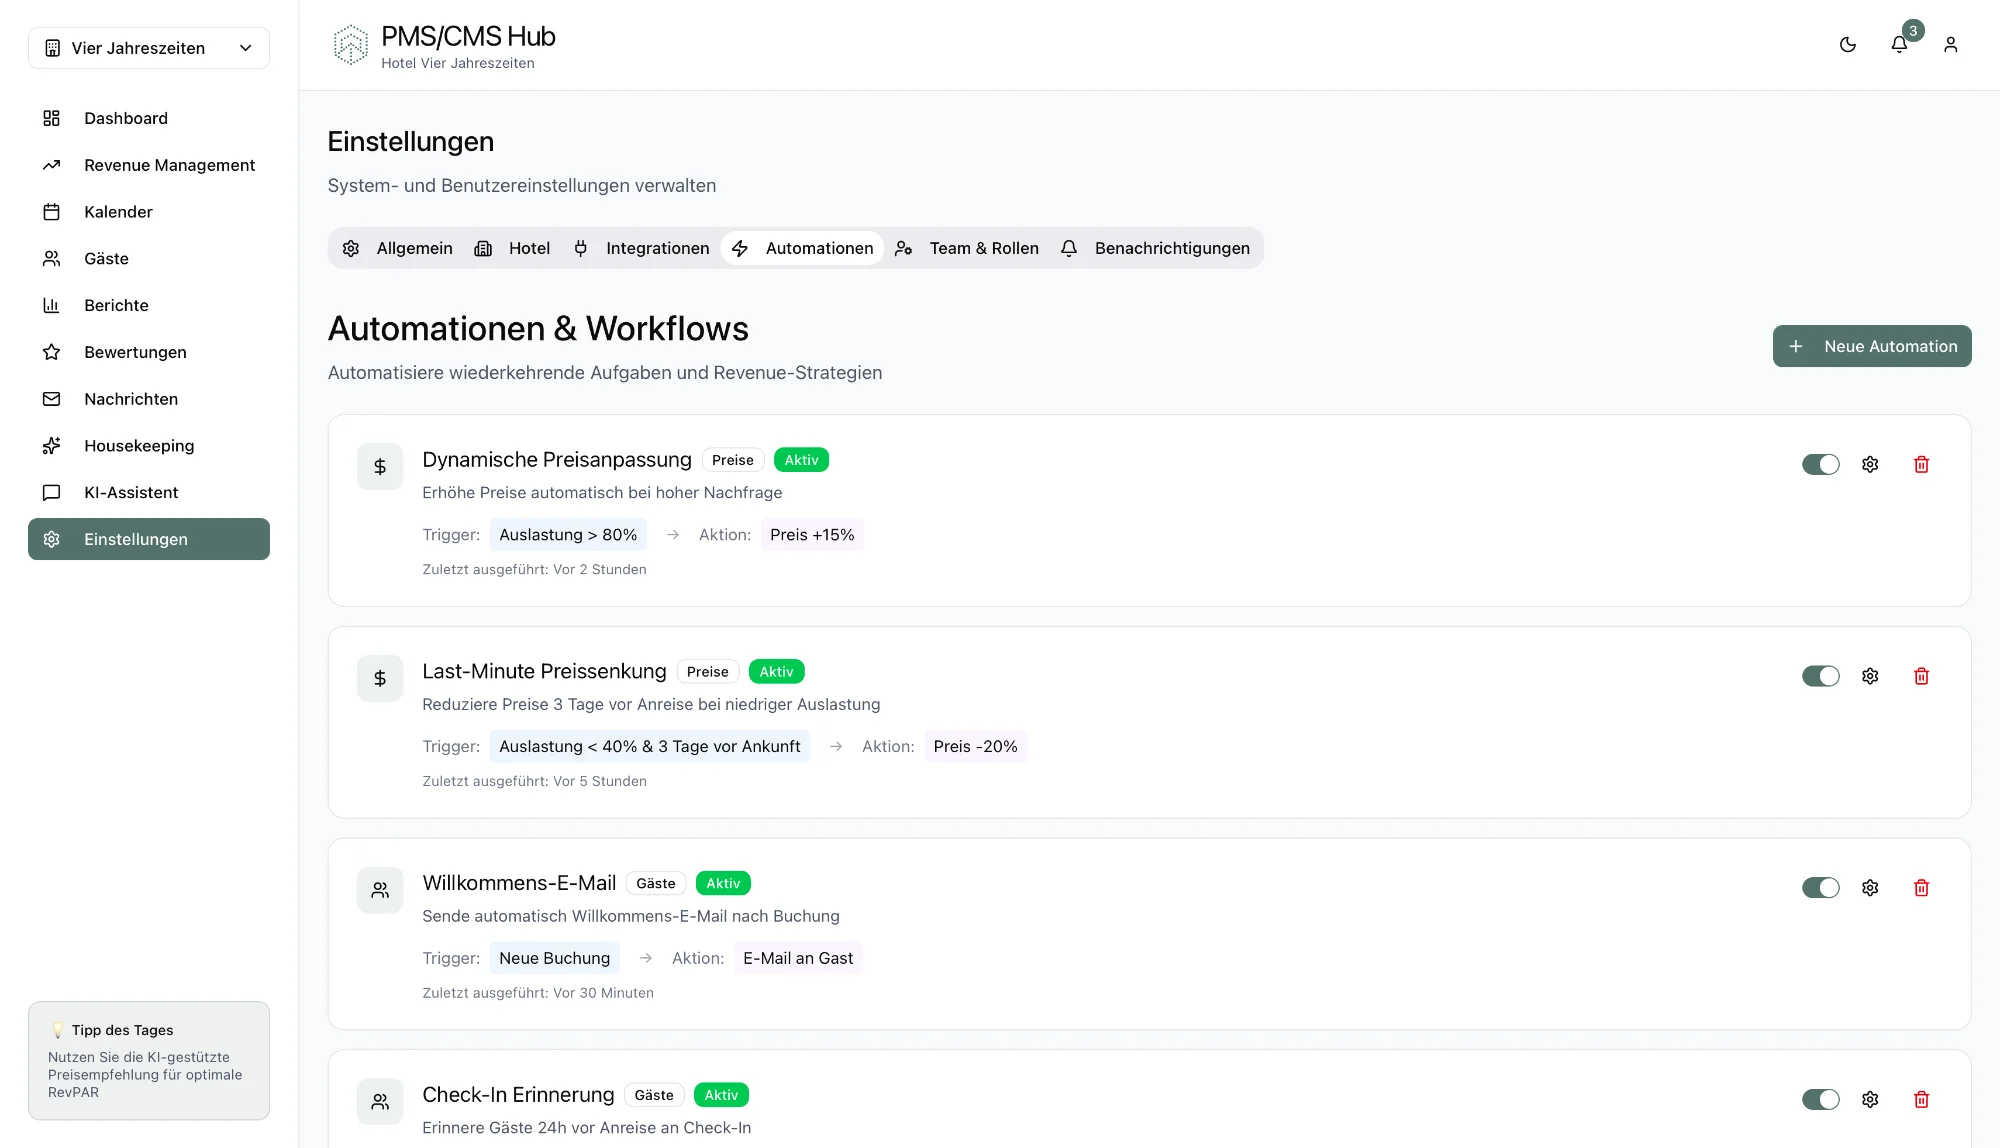Delete the Willkommens-E-Mail automation
Image resolution: width=2000 pixels, height=1148 pixels.
tap(1921, 888)
